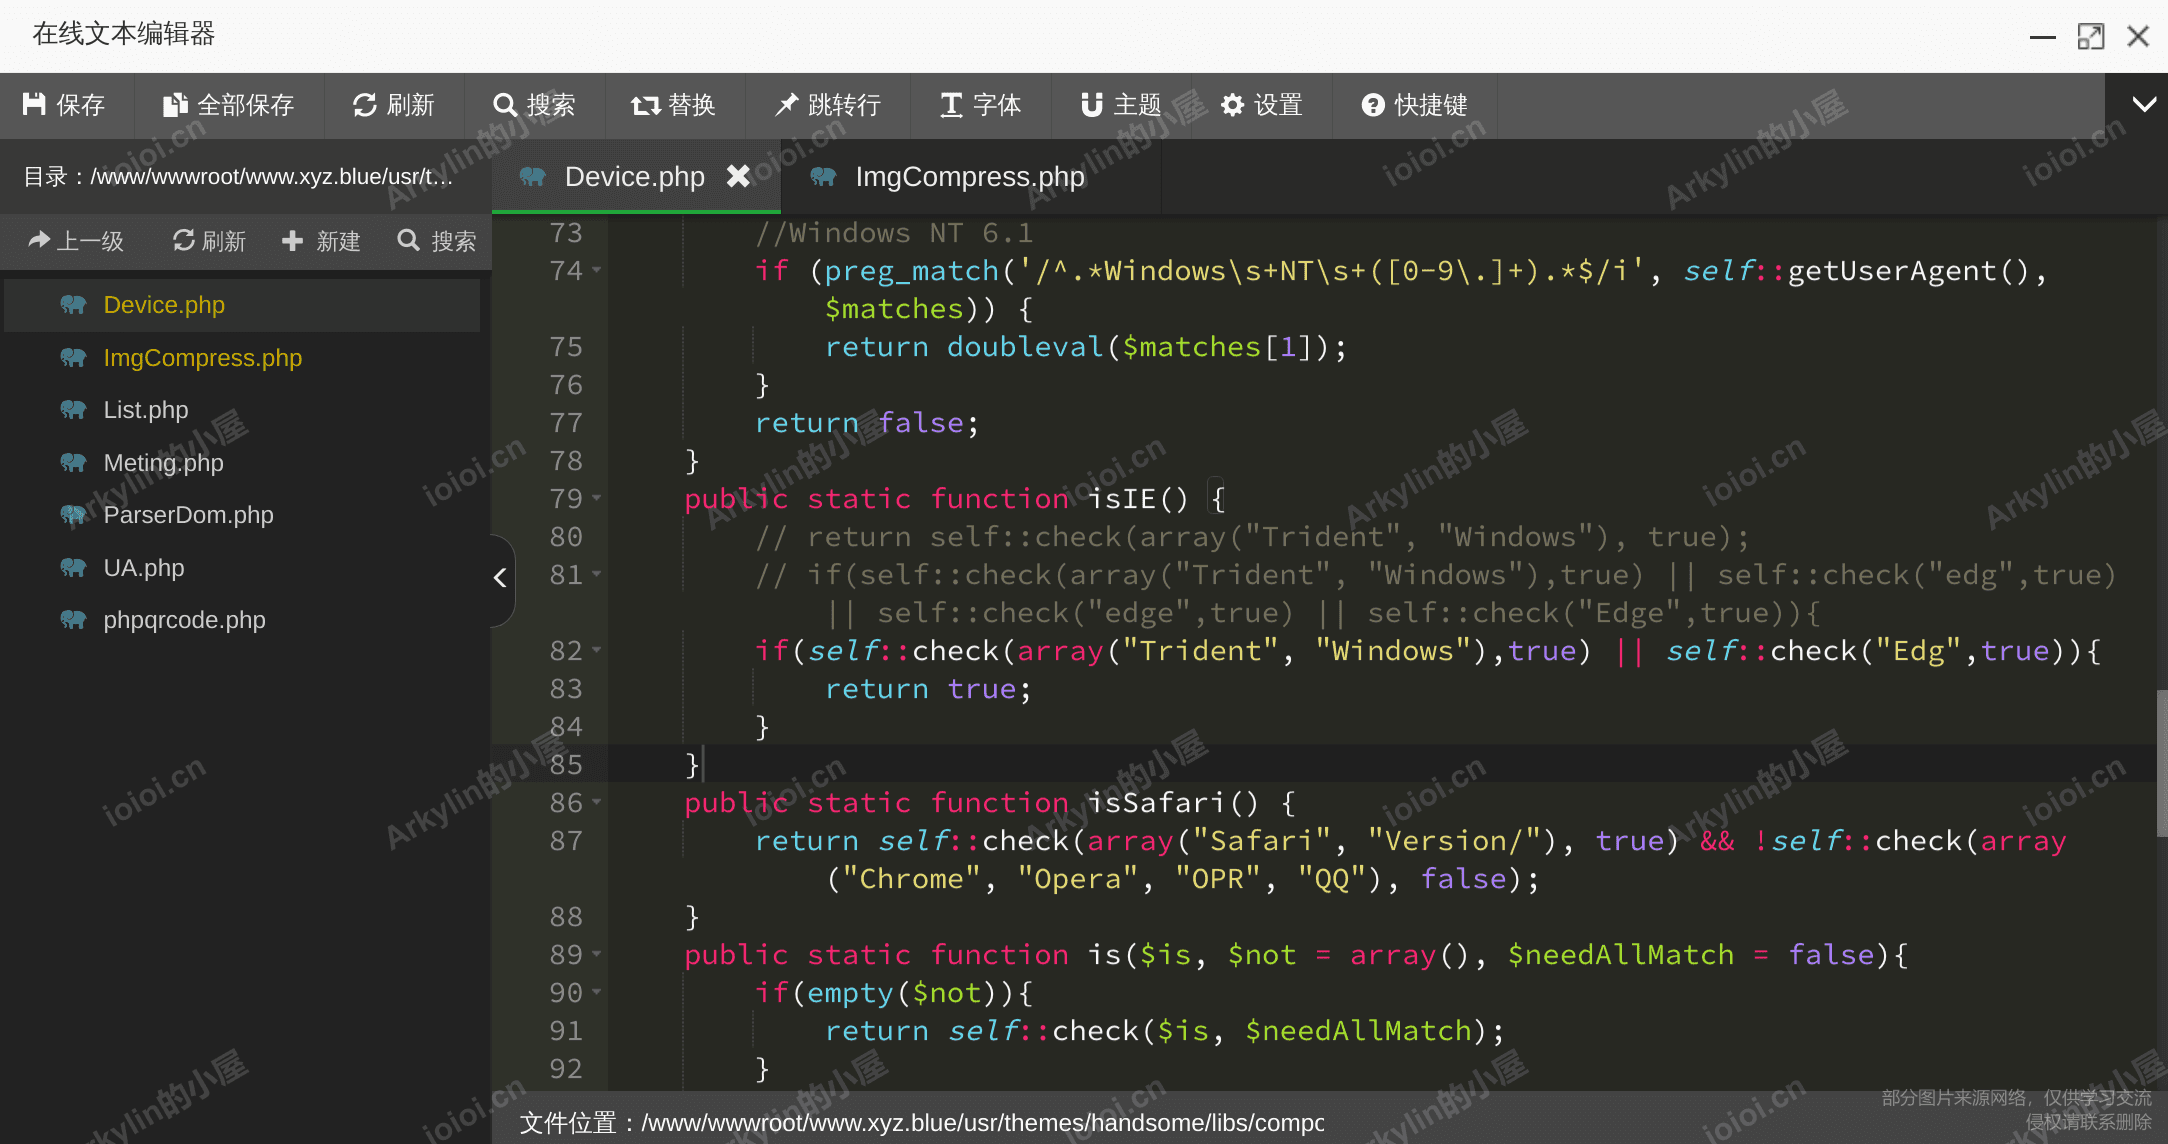Click line number 85 in the gutter
Viewport: 2168px width, 1144px height.
coord(566,765)
